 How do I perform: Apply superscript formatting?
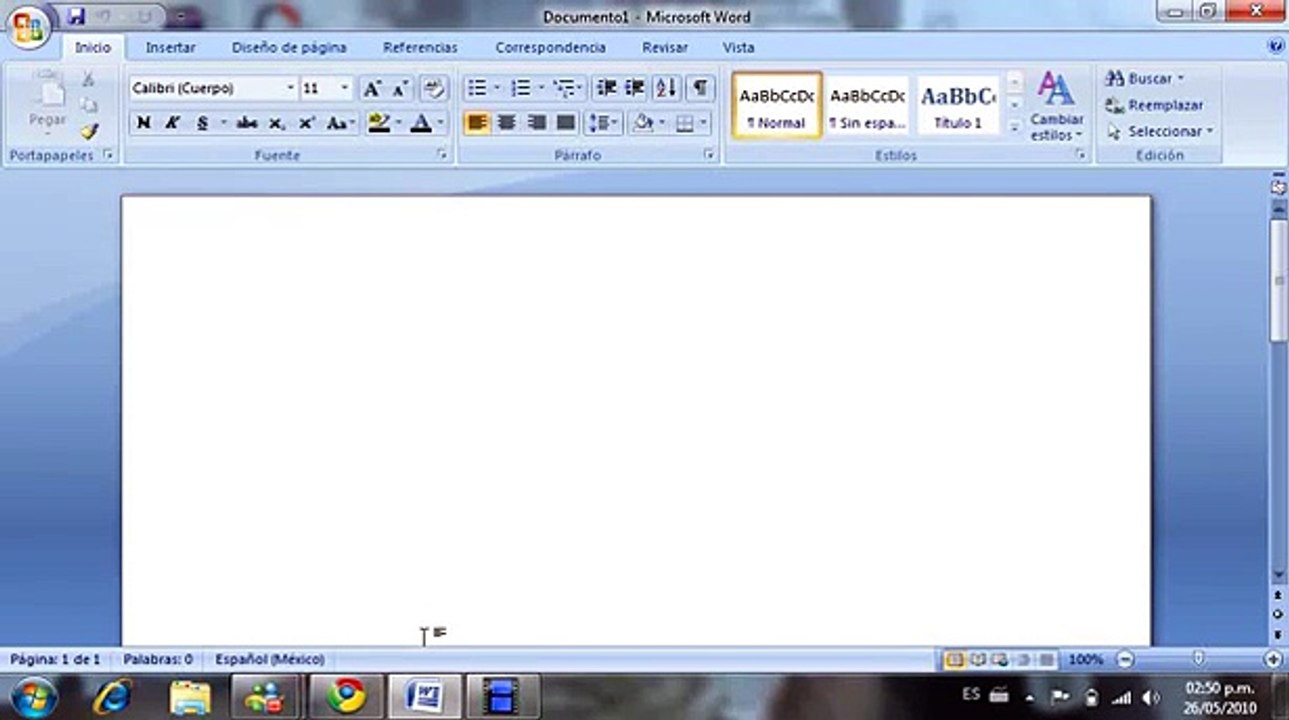coord(307,123)
